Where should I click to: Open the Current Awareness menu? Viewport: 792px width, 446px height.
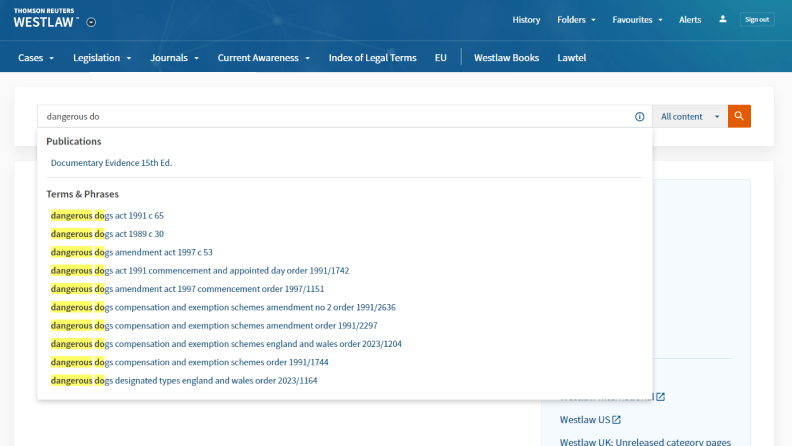tap(264, 58)
